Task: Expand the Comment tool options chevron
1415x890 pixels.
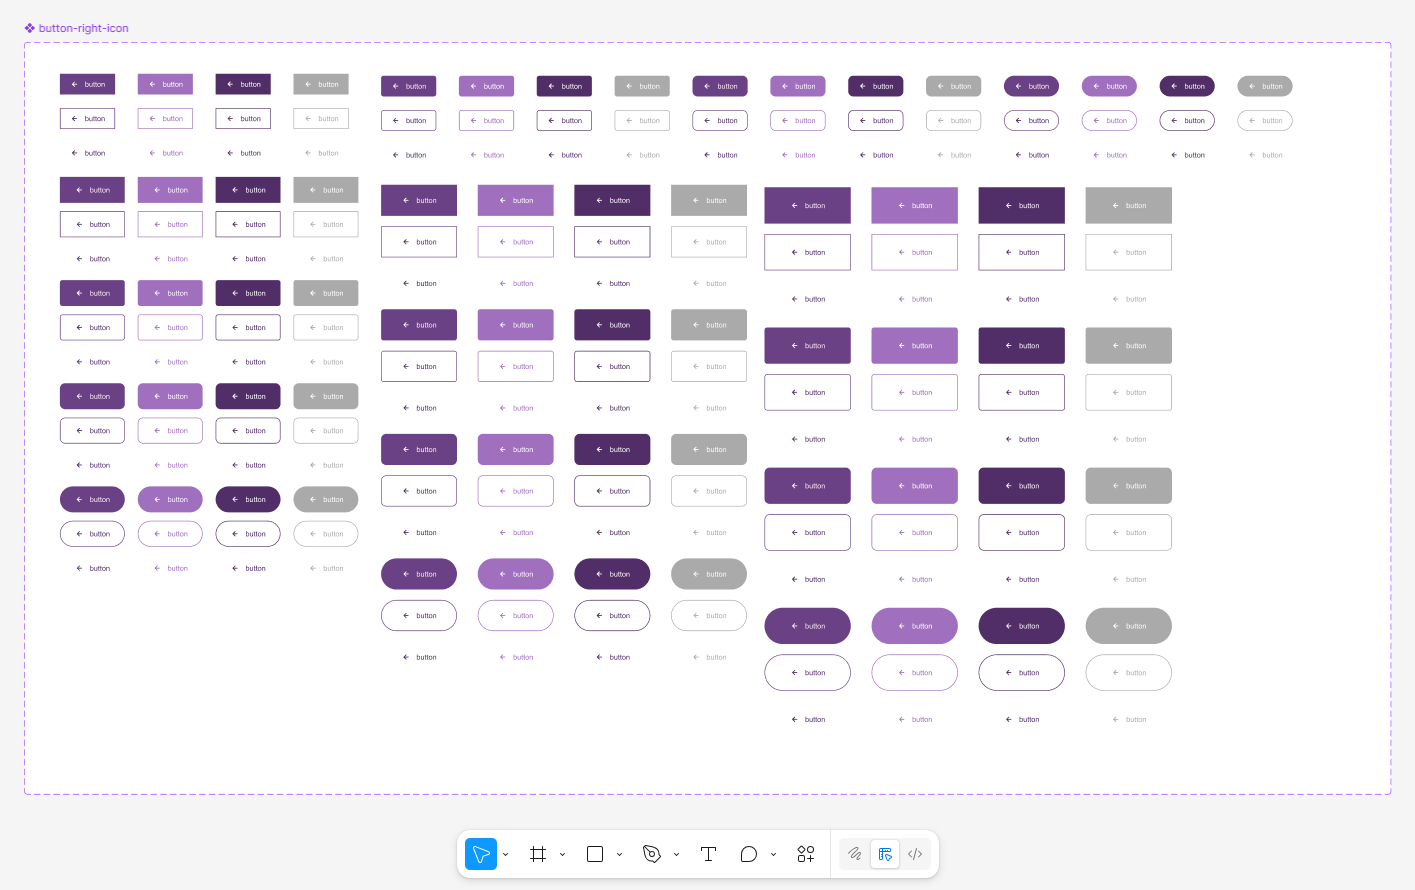Action: pyautogui.click(x=774, y=854)
